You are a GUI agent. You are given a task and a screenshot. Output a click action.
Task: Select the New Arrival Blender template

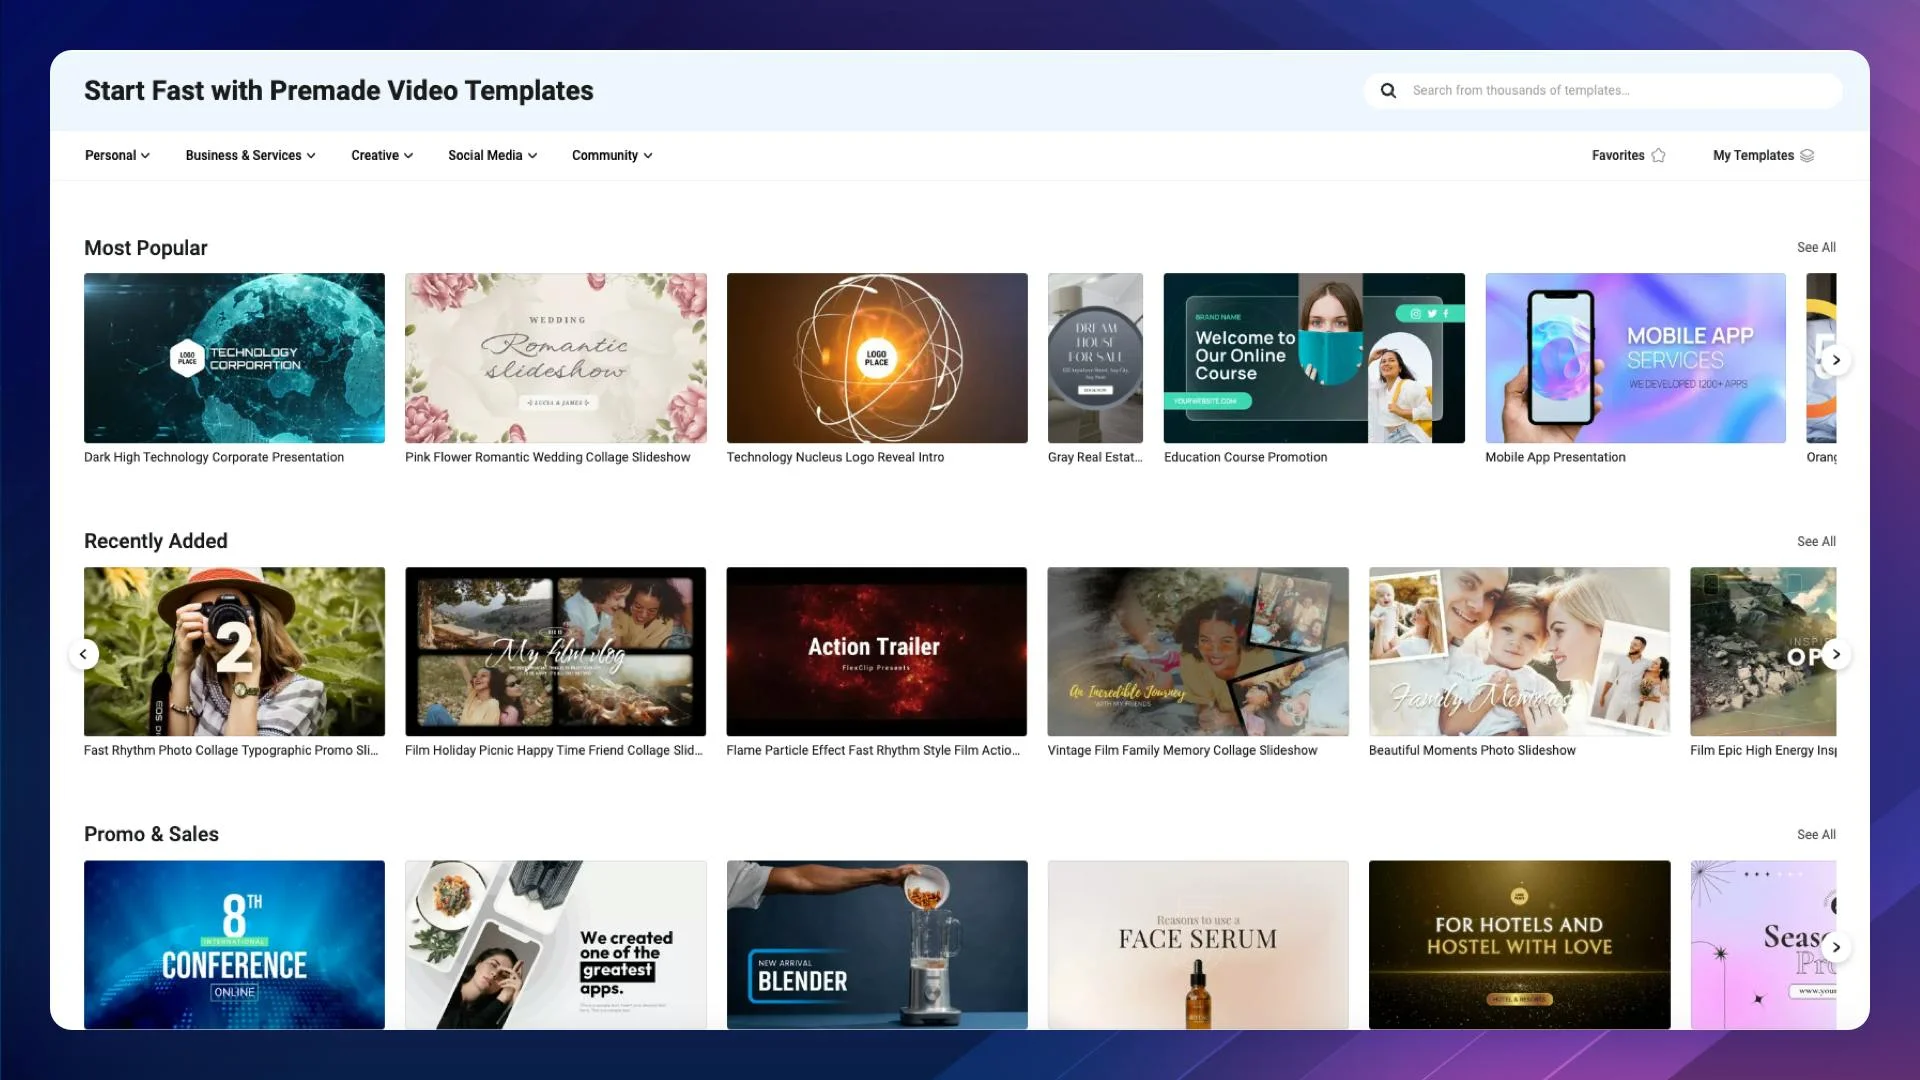pos(877,945)
